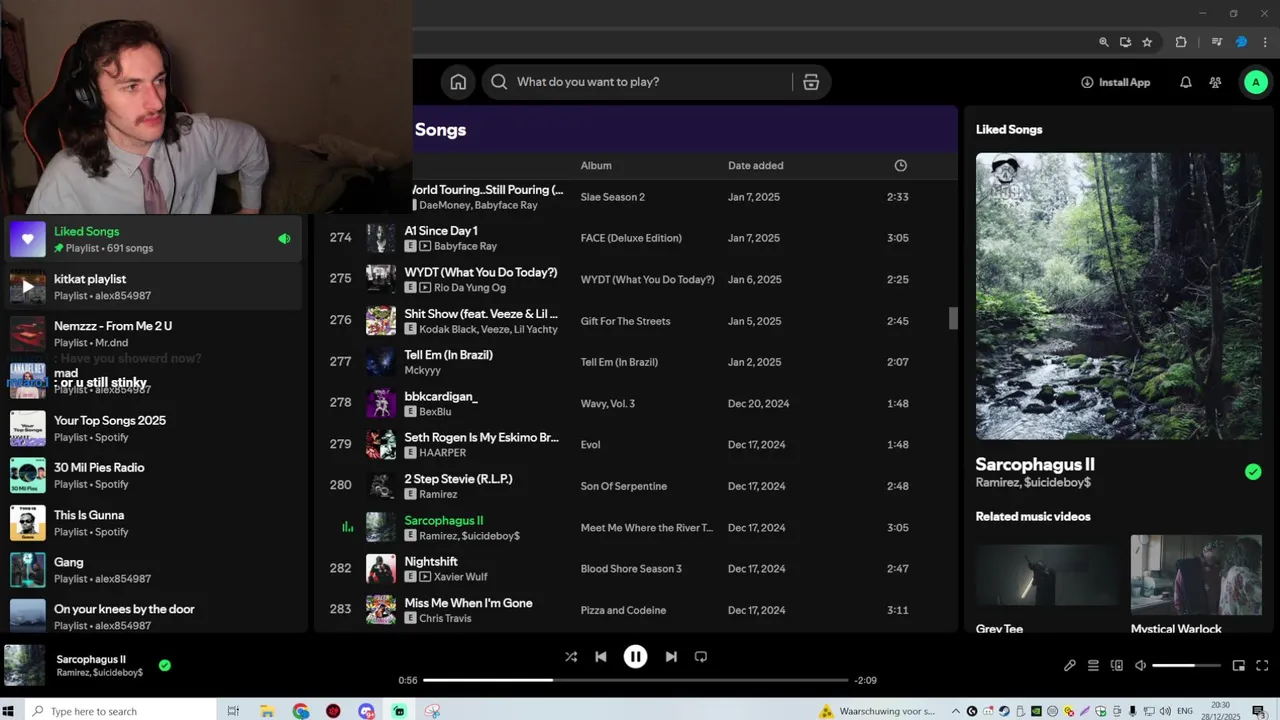Viewport: 1280px width, 720px height.
Task: Open the Sarcophagus II album cover in right panel
Action: 1119,296
